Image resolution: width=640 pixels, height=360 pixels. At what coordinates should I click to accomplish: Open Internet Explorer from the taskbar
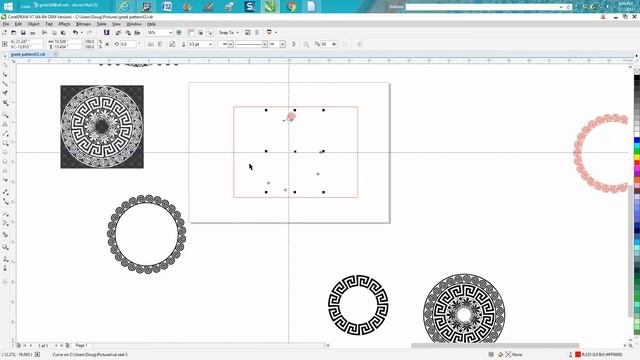click(x=124, y=6)
